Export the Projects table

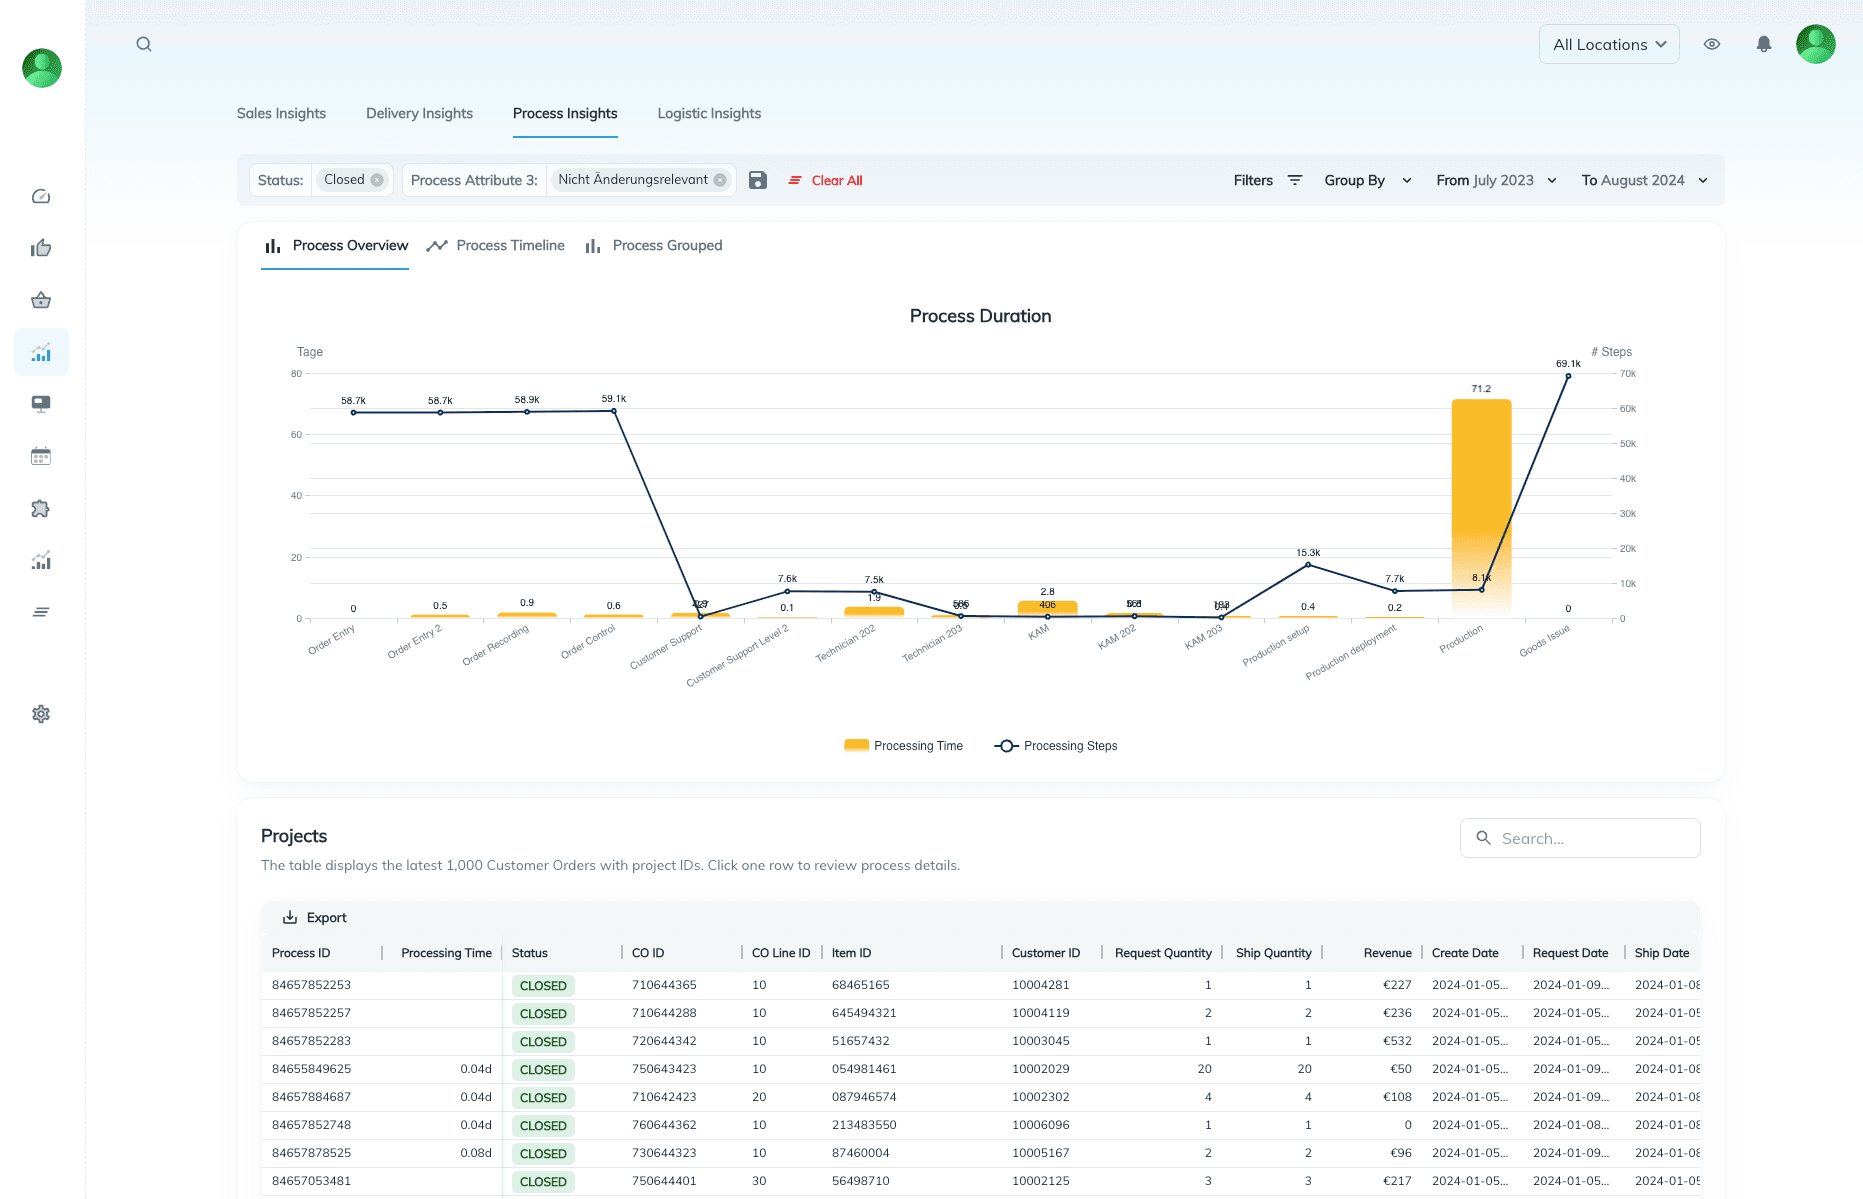pos(315,918)
